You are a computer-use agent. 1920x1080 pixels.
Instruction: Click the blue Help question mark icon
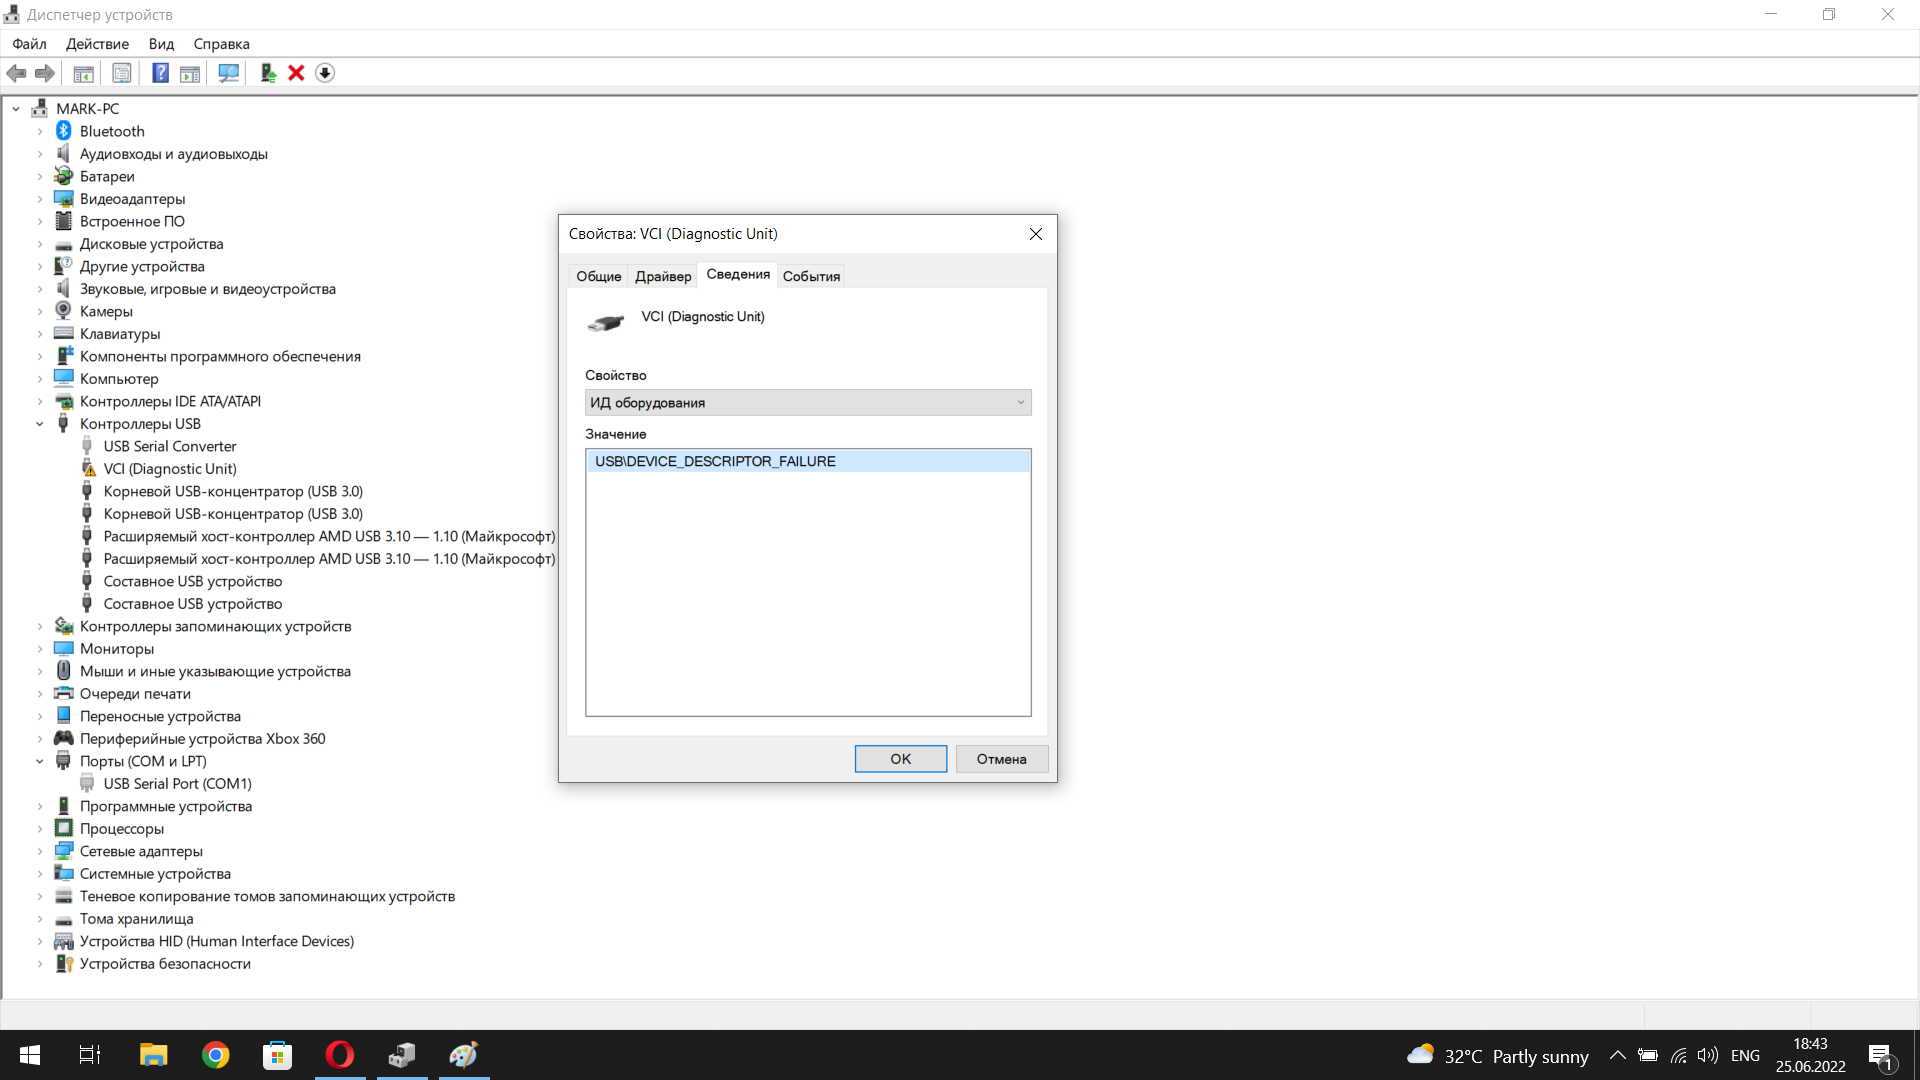pos(160,73)
